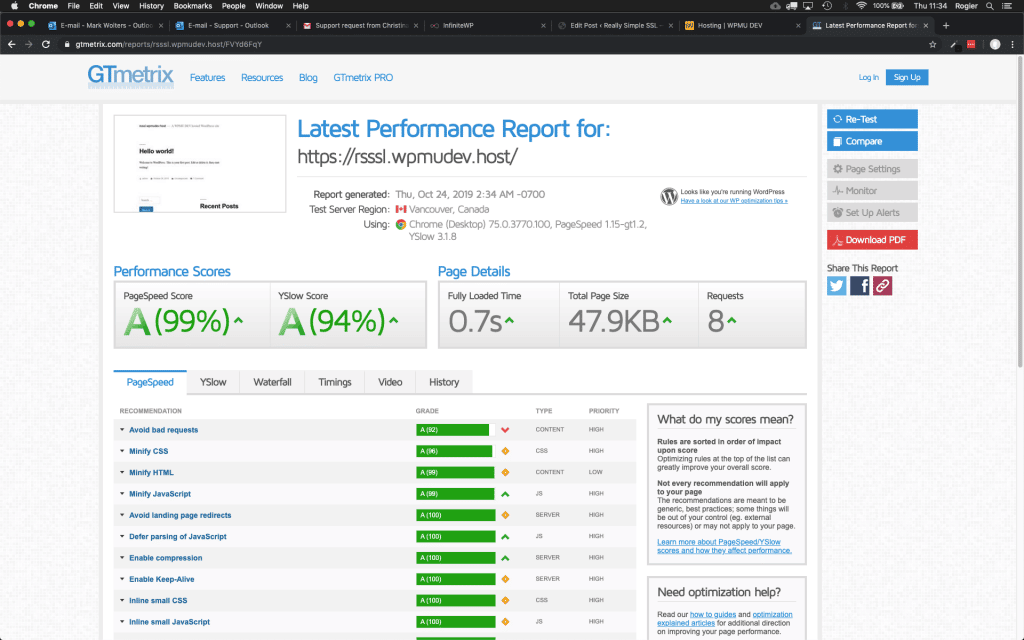
Task: Click the Avoid bad requests grade bar
Action: coord(453,430)
